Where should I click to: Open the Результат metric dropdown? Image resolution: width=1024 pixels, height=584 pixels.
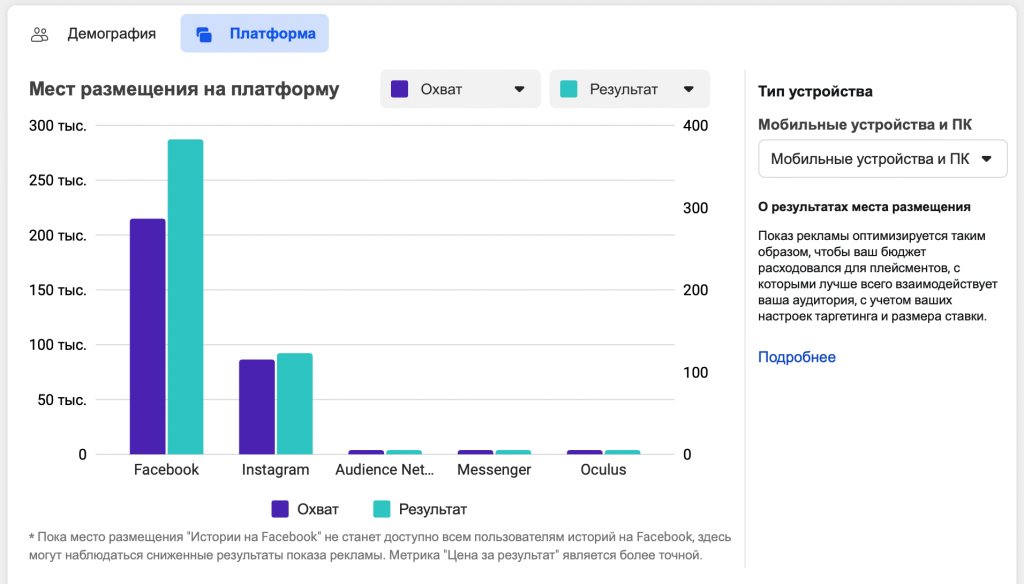point(629,89)
